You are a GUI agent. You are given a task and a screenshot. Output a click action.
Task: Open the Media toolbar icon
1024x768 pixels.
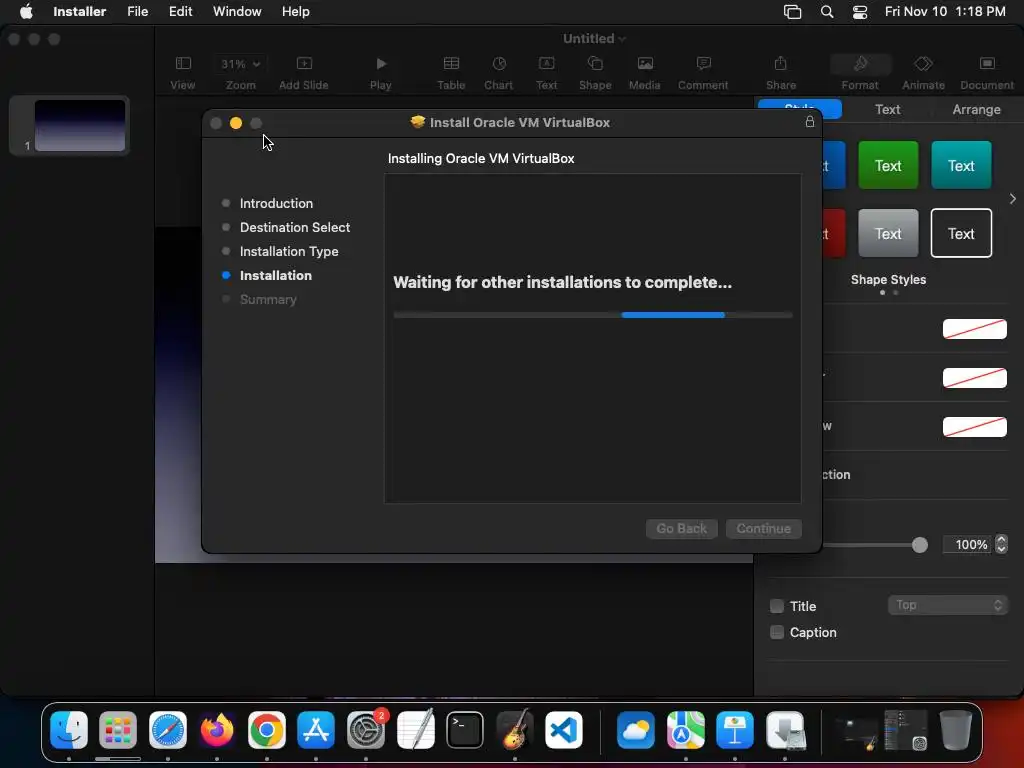[645, 64]
